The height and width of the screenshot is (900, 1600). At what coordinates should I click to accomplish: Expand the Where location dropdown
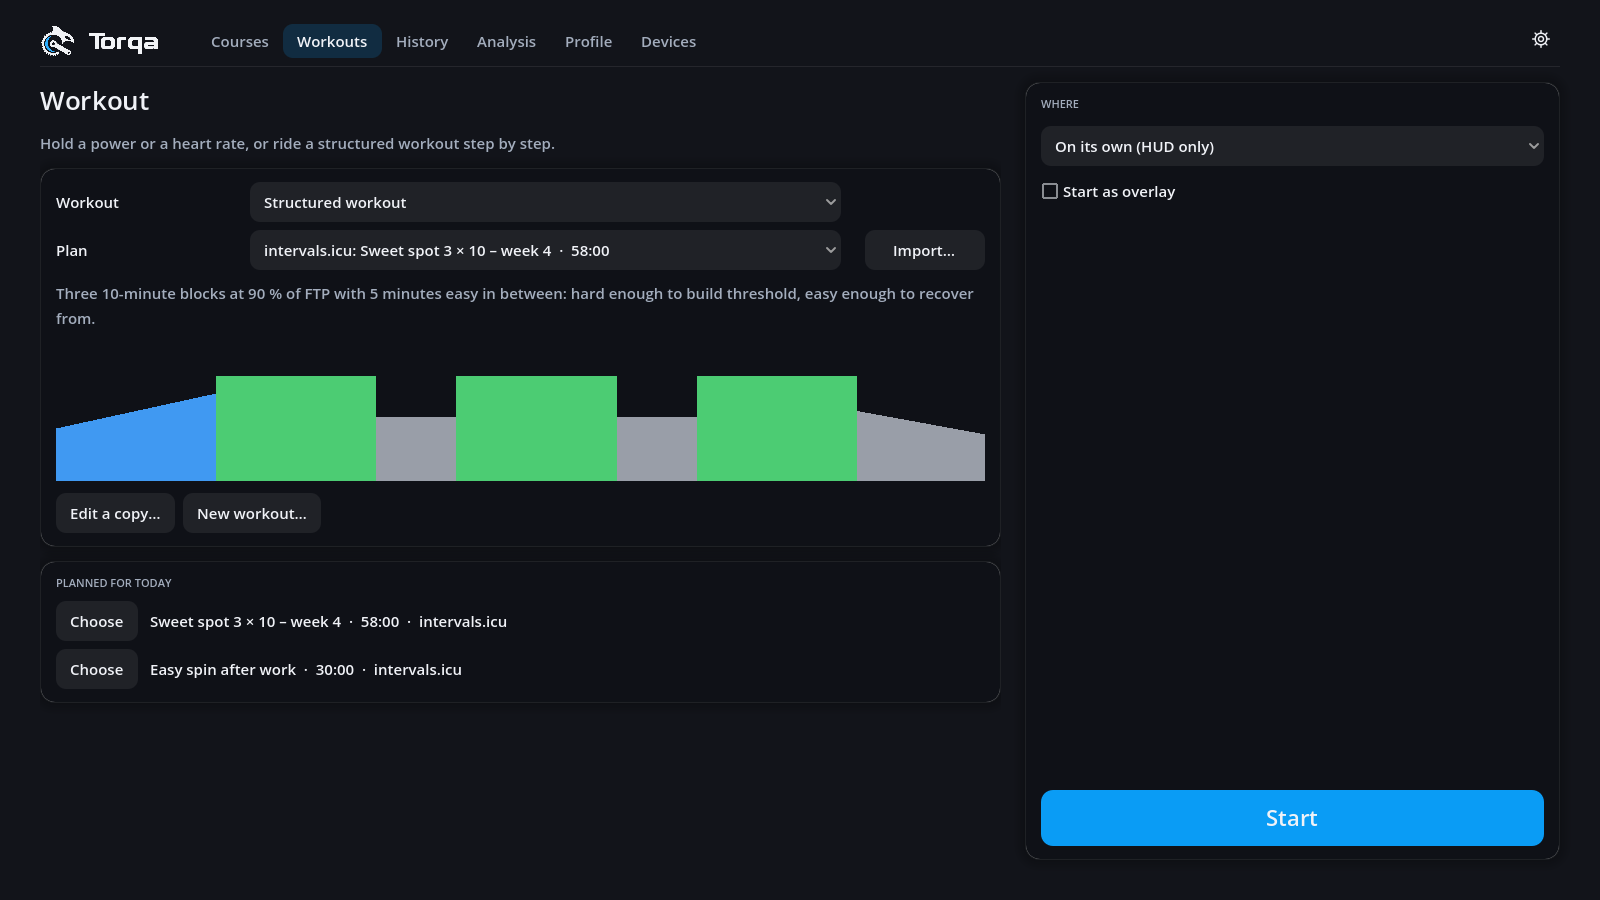1292,146
